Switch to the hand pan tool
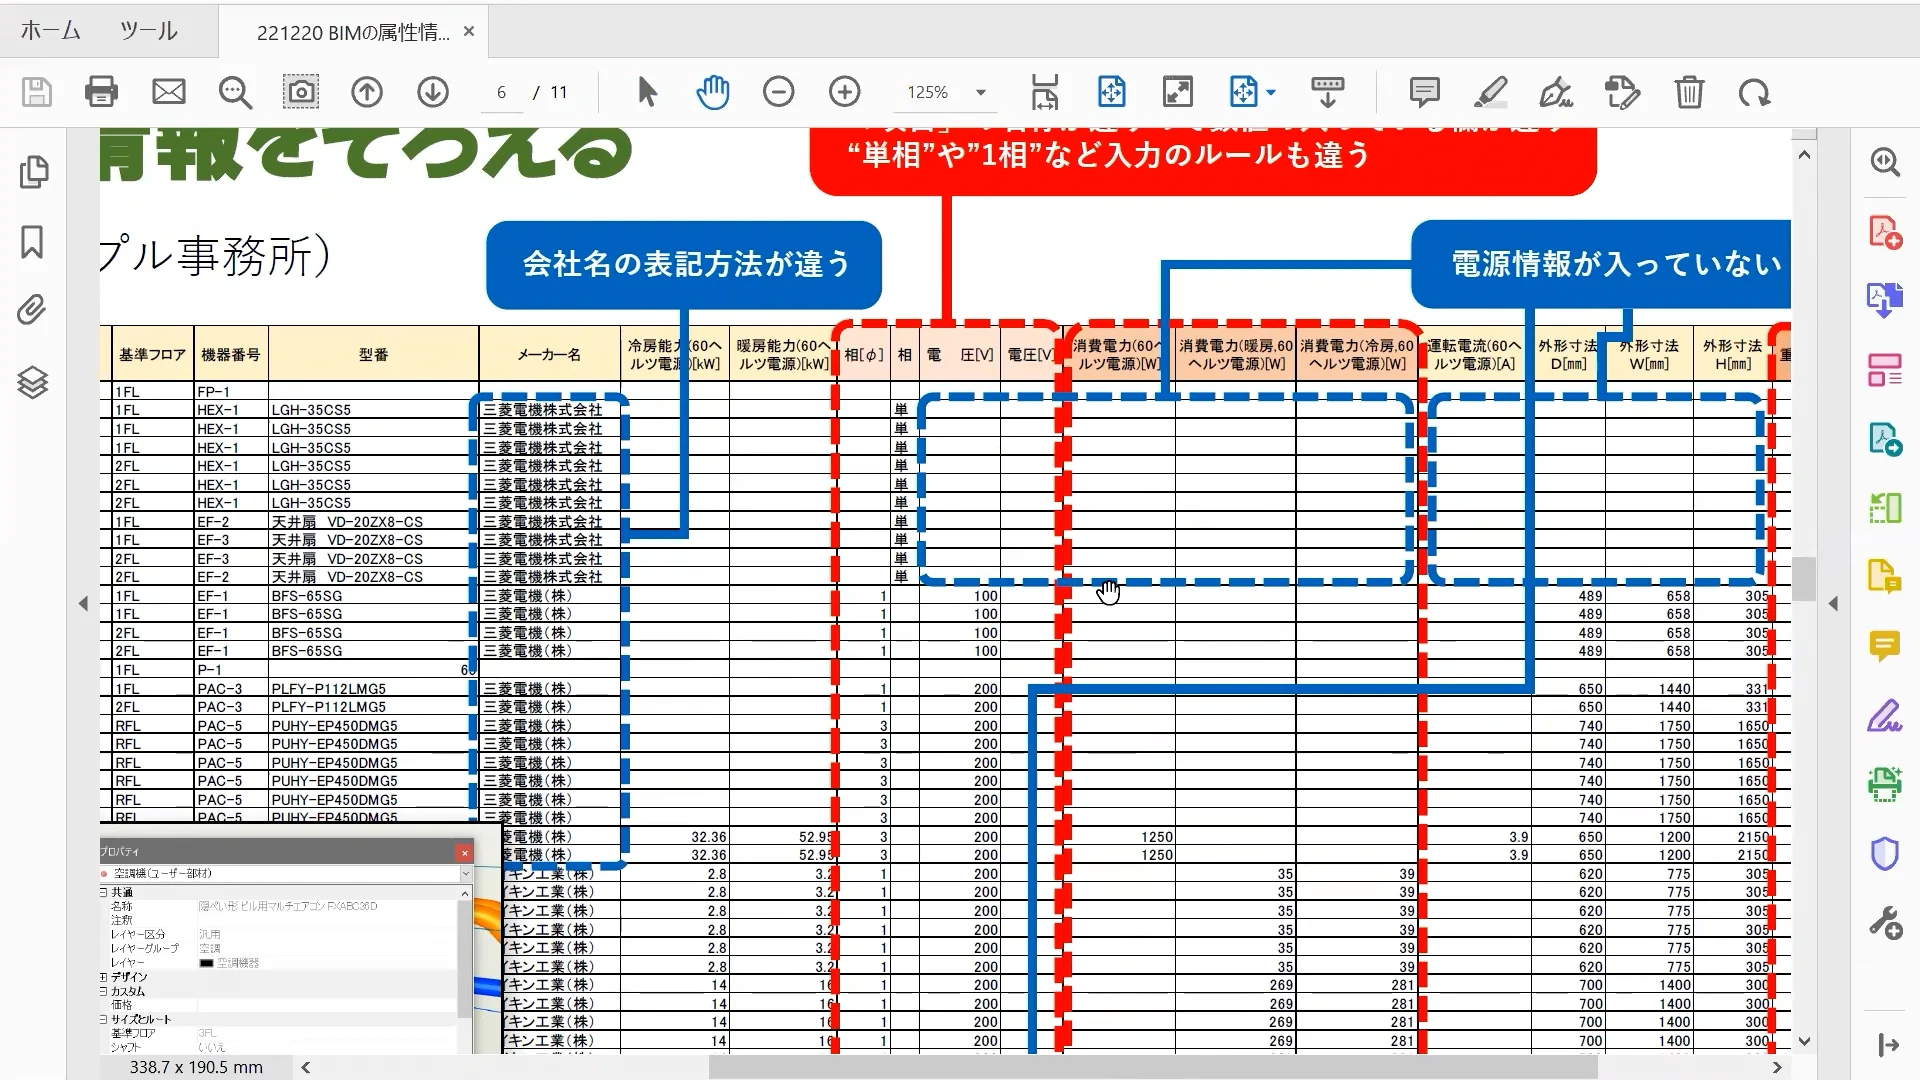Viewport: 1920px width, 1080px height. [x=713, y=92]
